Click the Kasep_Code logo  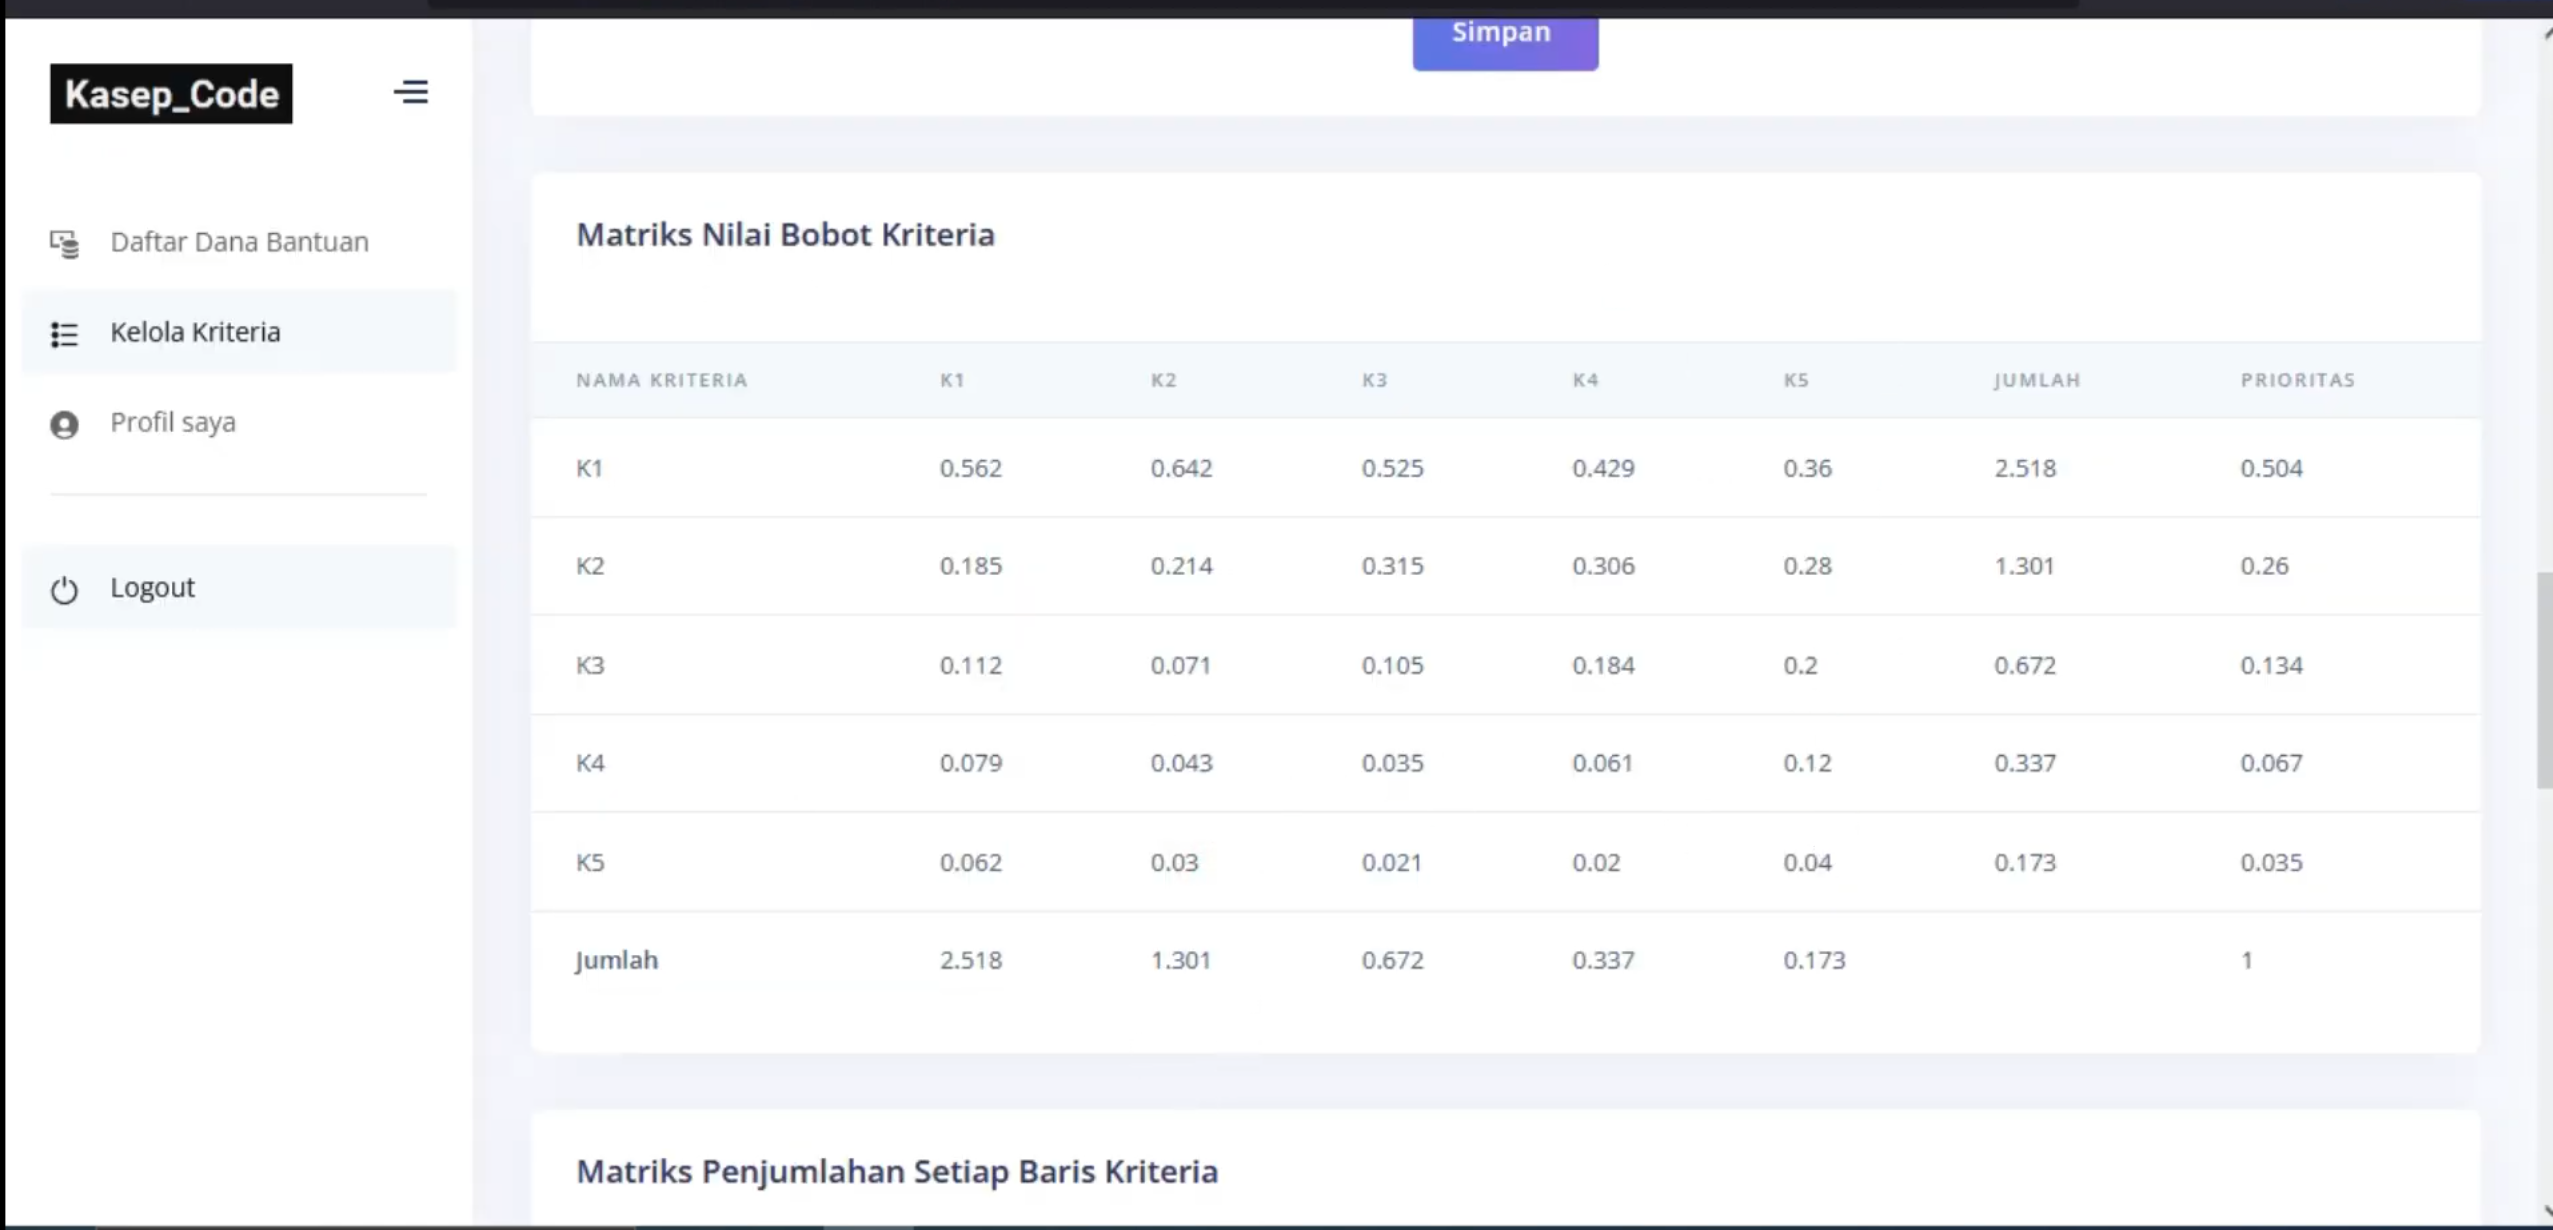tap(171, 94)
